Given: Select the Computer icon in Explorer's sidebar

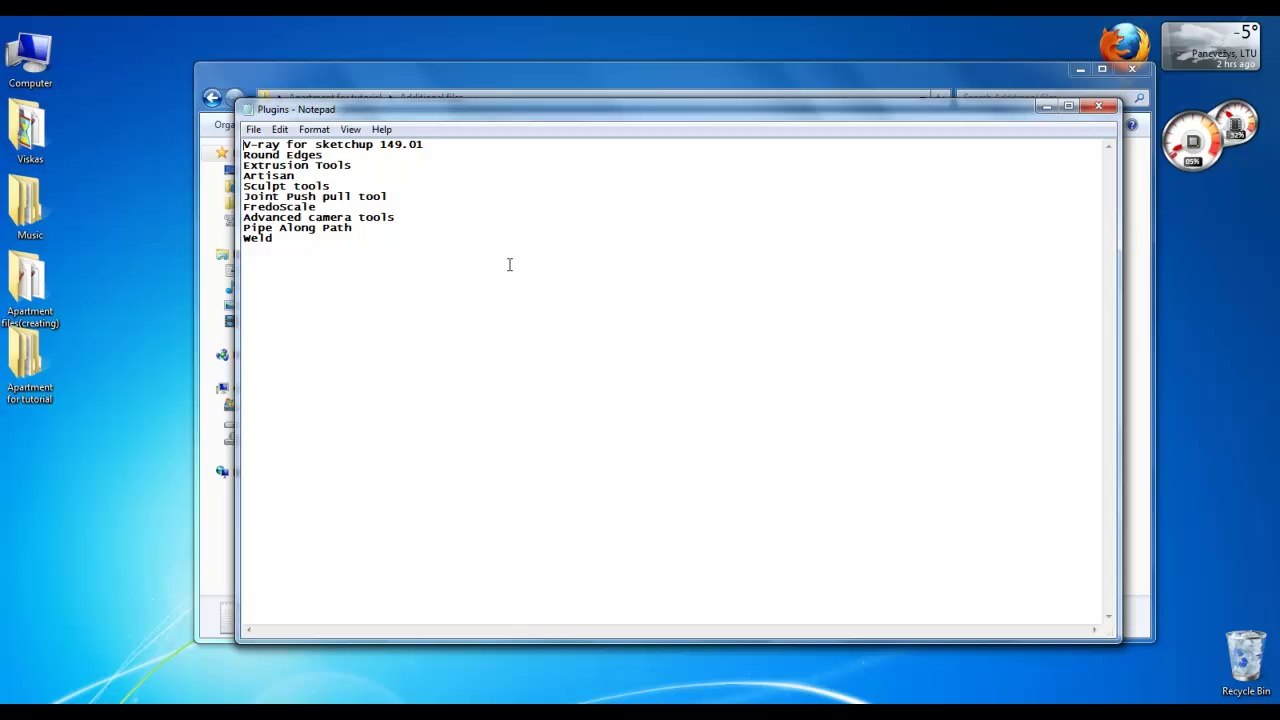Looking at the screenshot, I should pyautogui.click(x=222, y=388).
